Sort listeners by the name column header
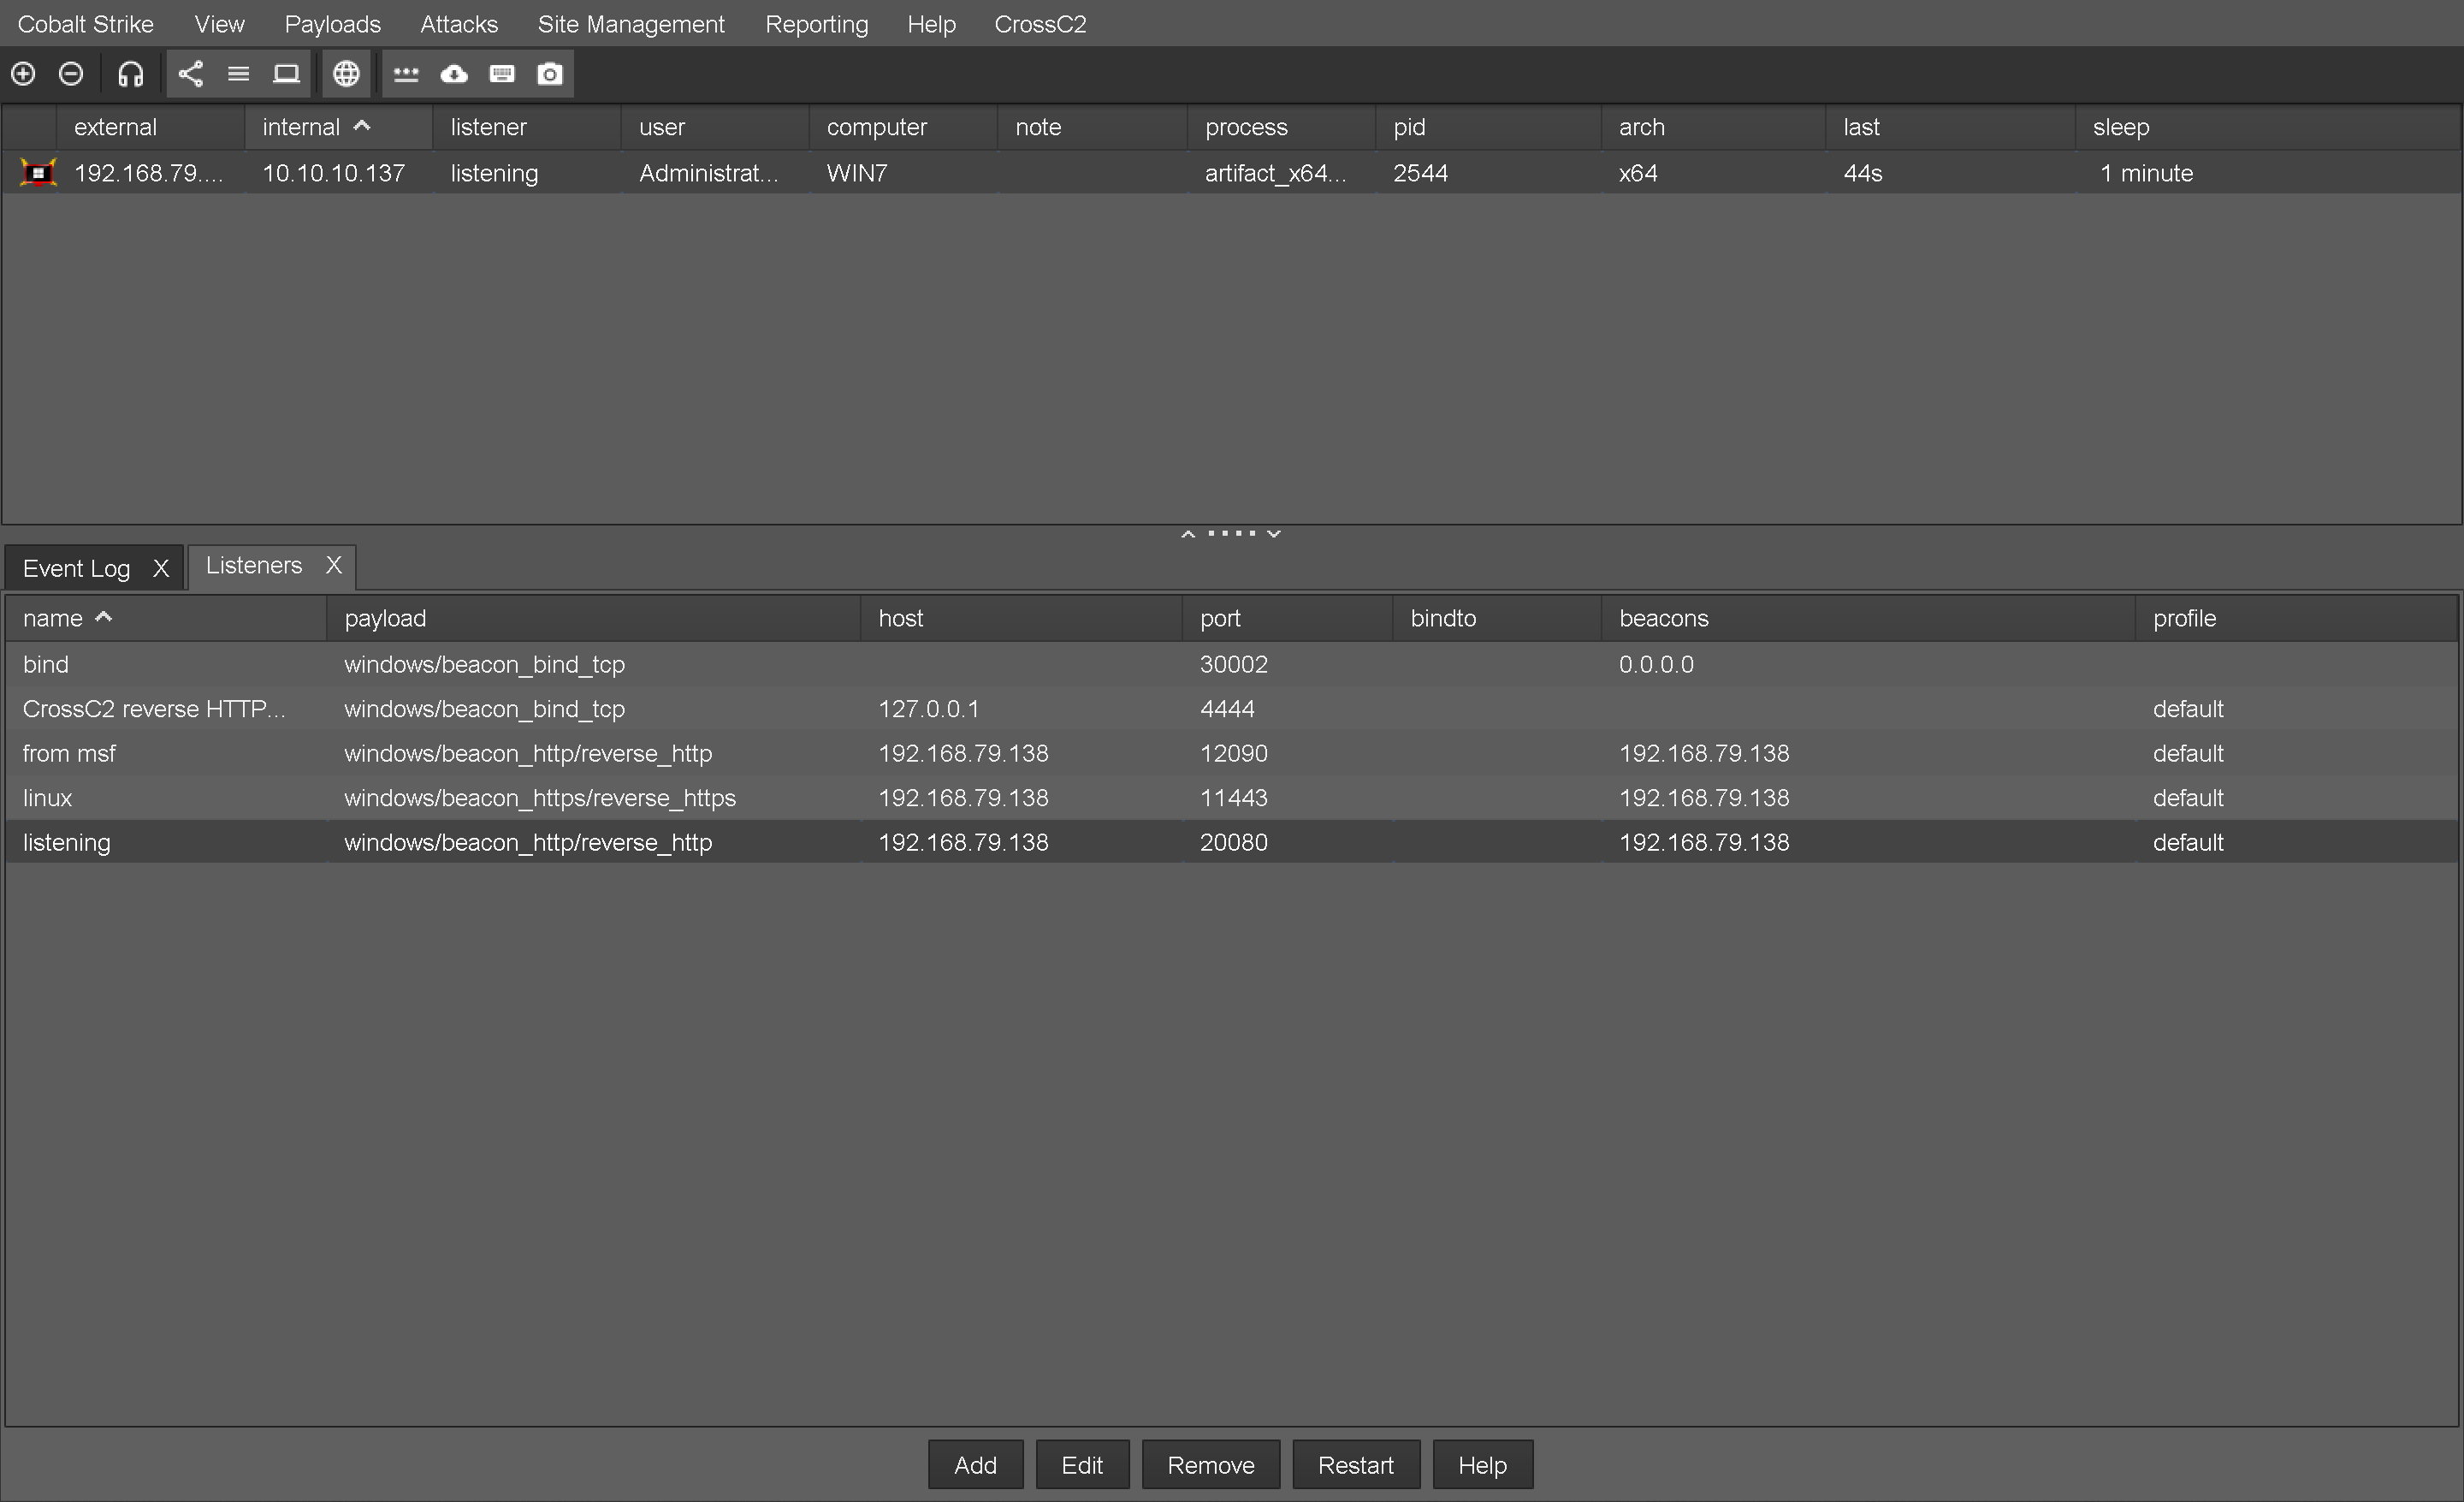Viewport: 2464px width, 1502px height. point(53,618)
